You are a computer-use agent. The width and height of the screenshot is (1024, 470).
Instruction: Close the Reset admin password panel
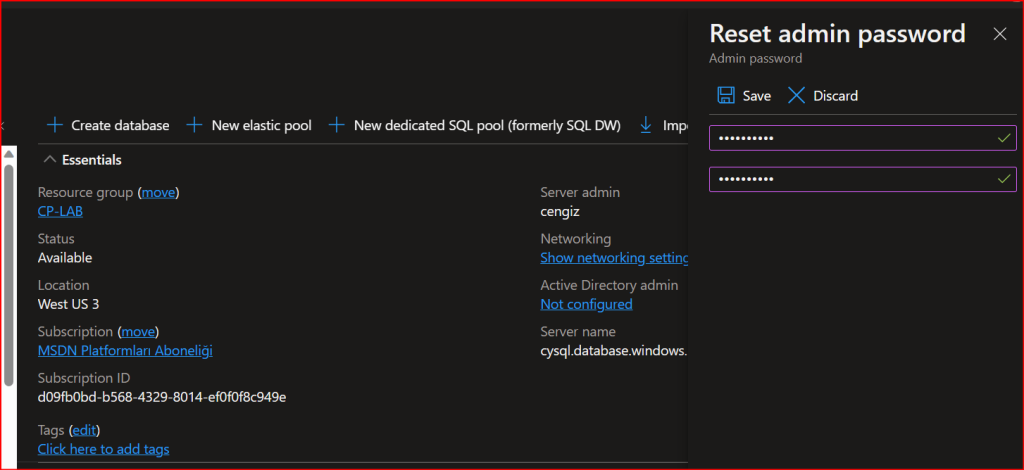(x=999, y=34)
